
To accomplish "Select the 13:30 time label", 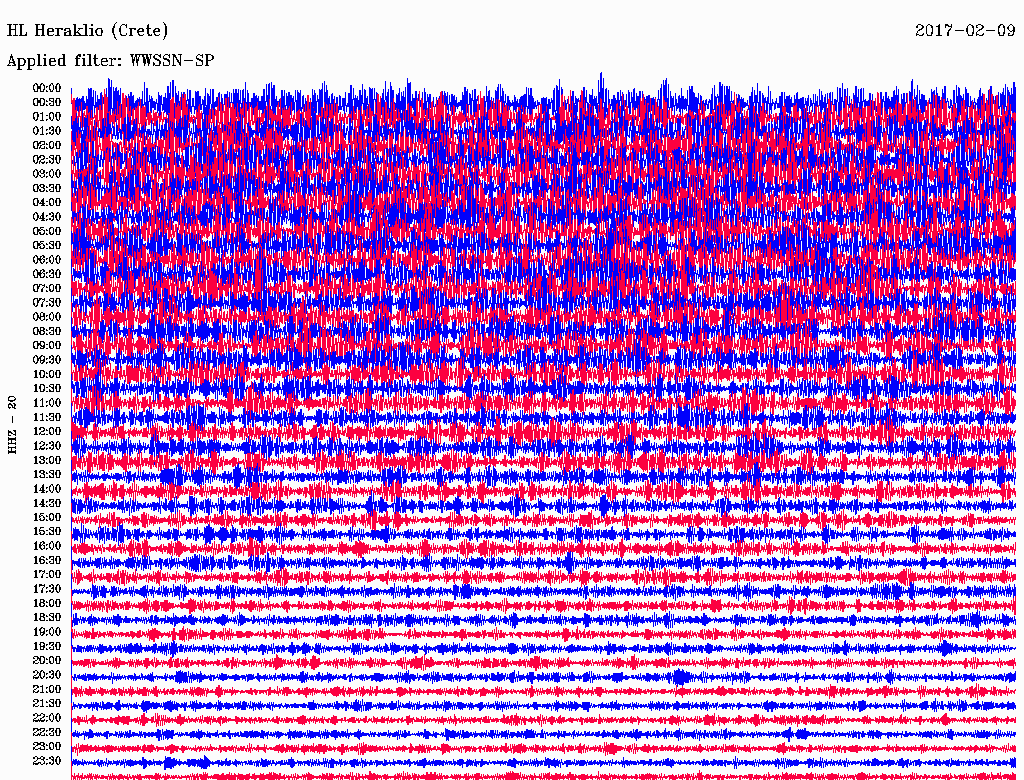I will coord(47,474).
